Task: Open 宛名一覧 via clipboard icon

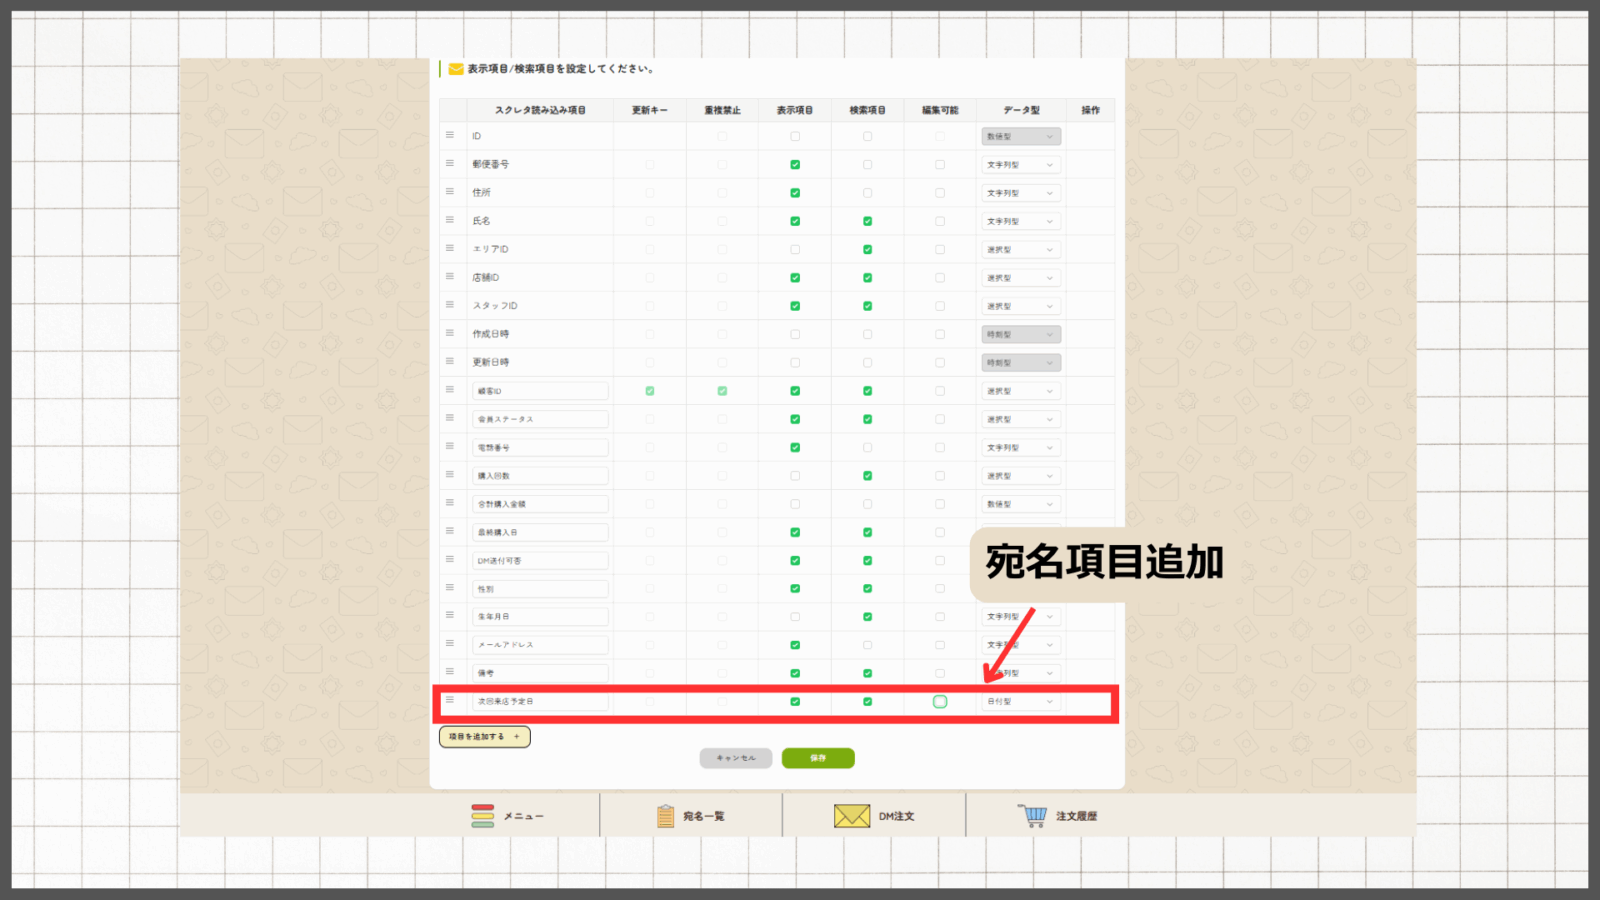Action: 665,816
